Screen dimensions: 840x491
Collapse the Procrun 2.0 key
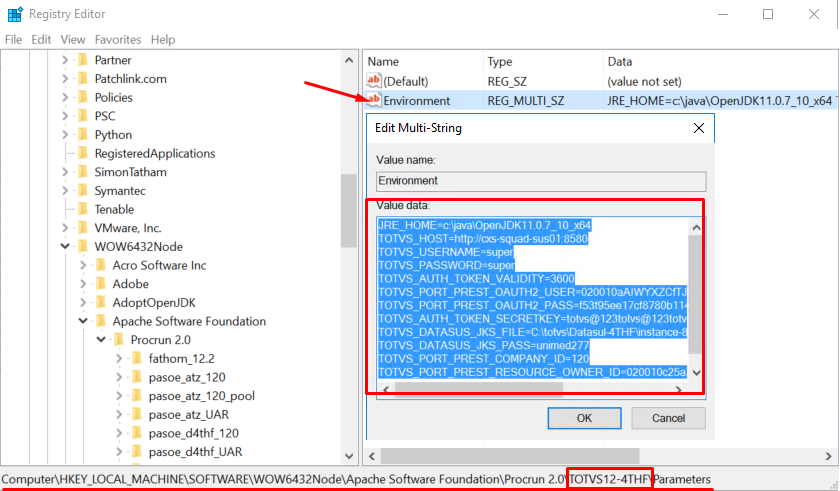[x=101, y=340]
